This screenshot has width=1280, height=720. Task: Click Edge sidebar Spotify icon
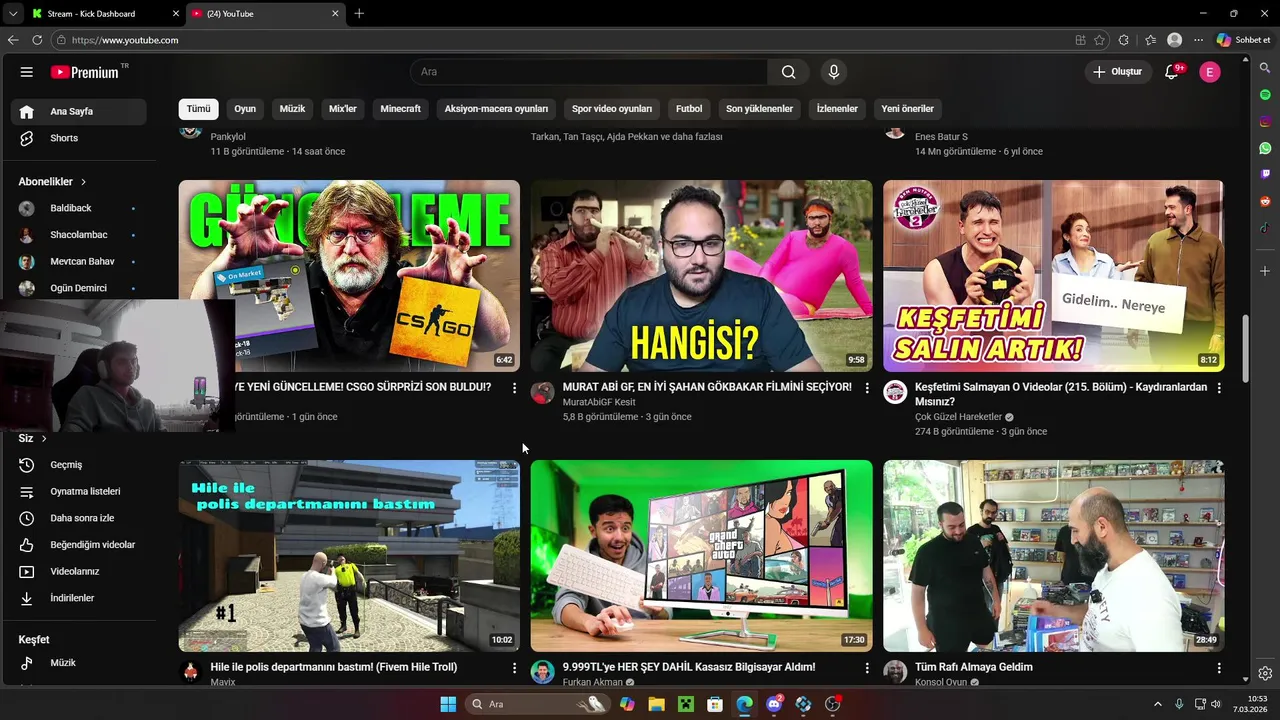point(1265,94)
